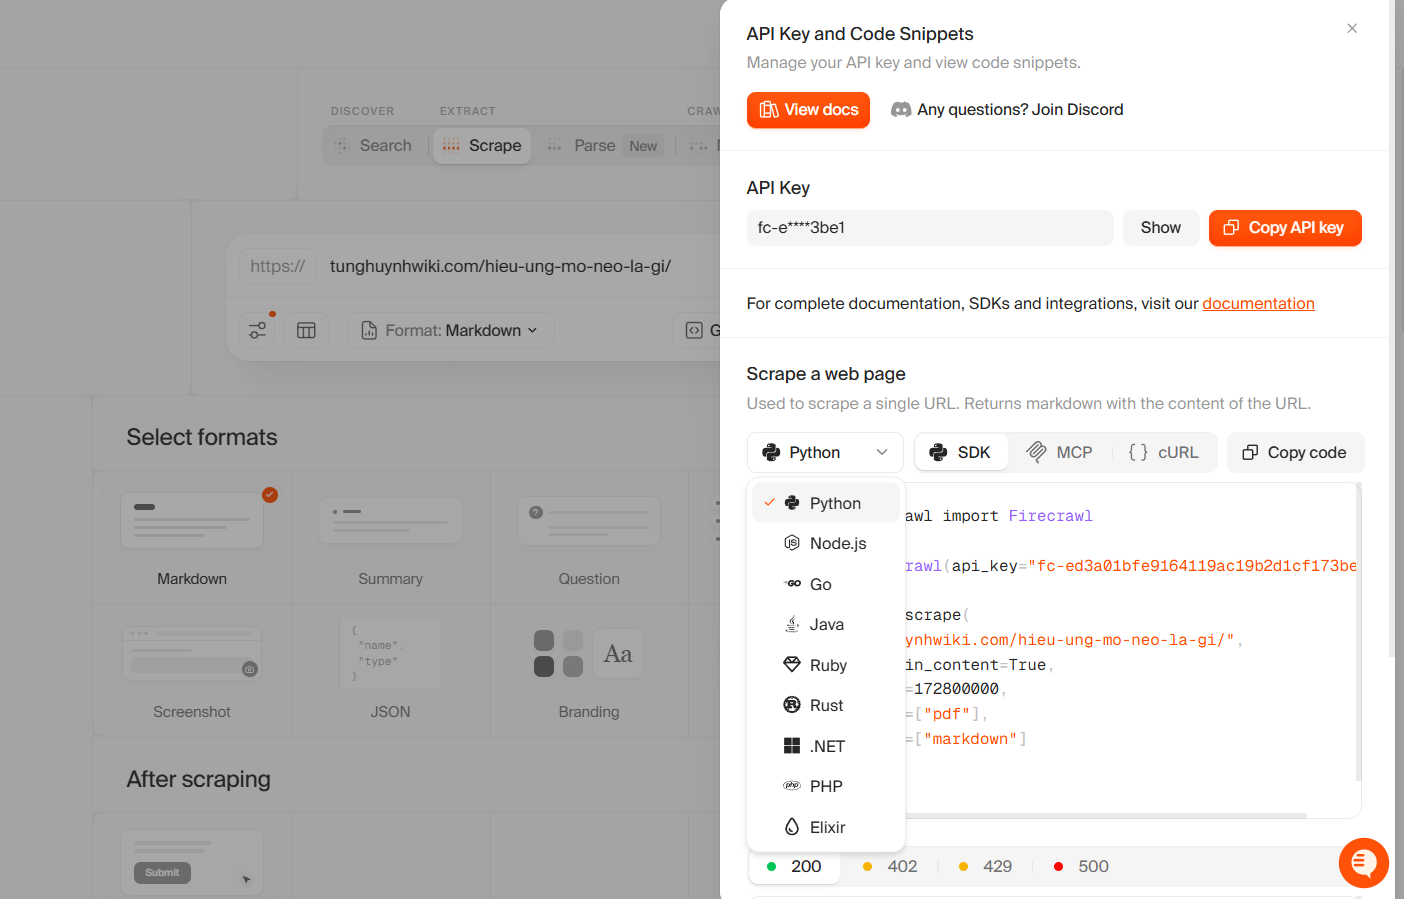Switch to the MCP snippet tab
This screenshot has height=899, width=1404.
pos(1060,453)
